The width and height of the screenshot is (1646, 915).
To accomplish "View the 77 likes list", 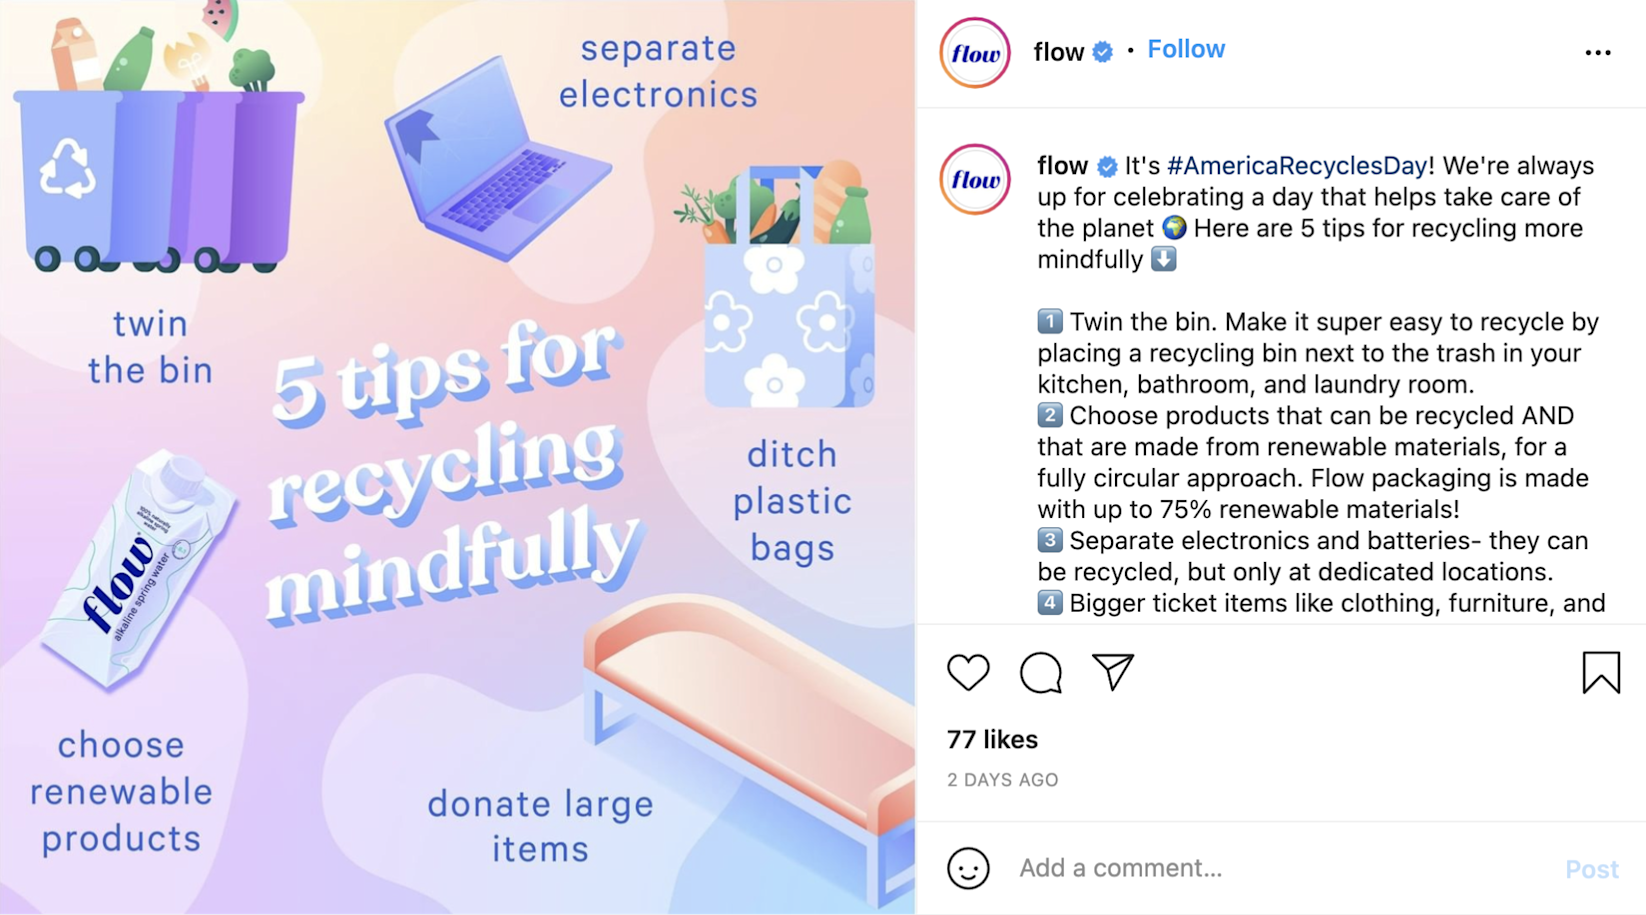I will click(992, 739).
